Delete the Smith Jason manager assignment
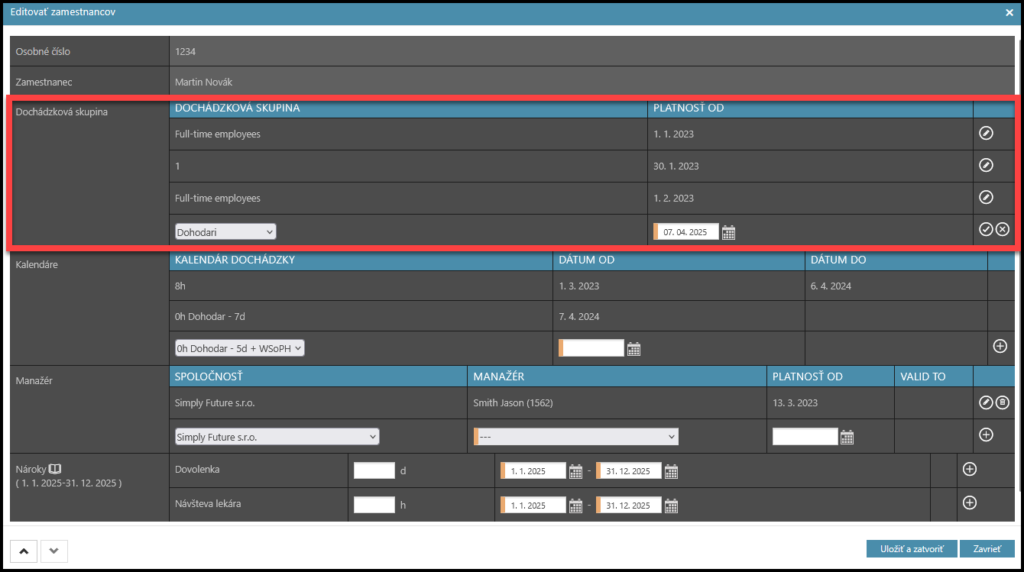Viewport: 1024px width, 572px height. [1002, 403]
